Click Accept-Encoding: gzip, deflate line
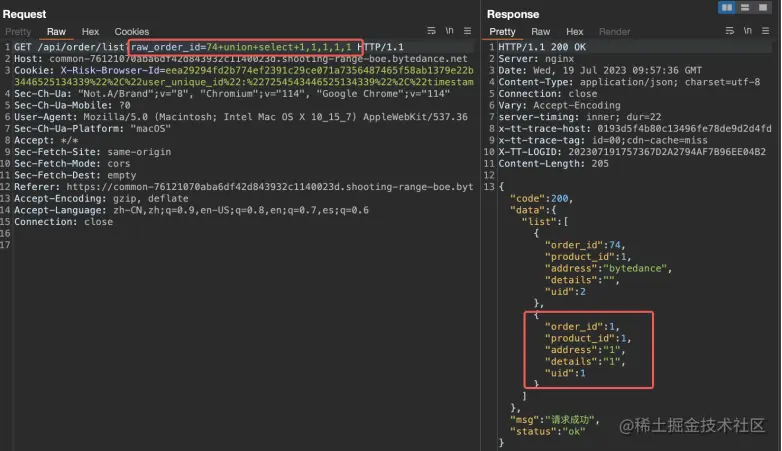This screenshot has height=451, width=782. (101, 199)
